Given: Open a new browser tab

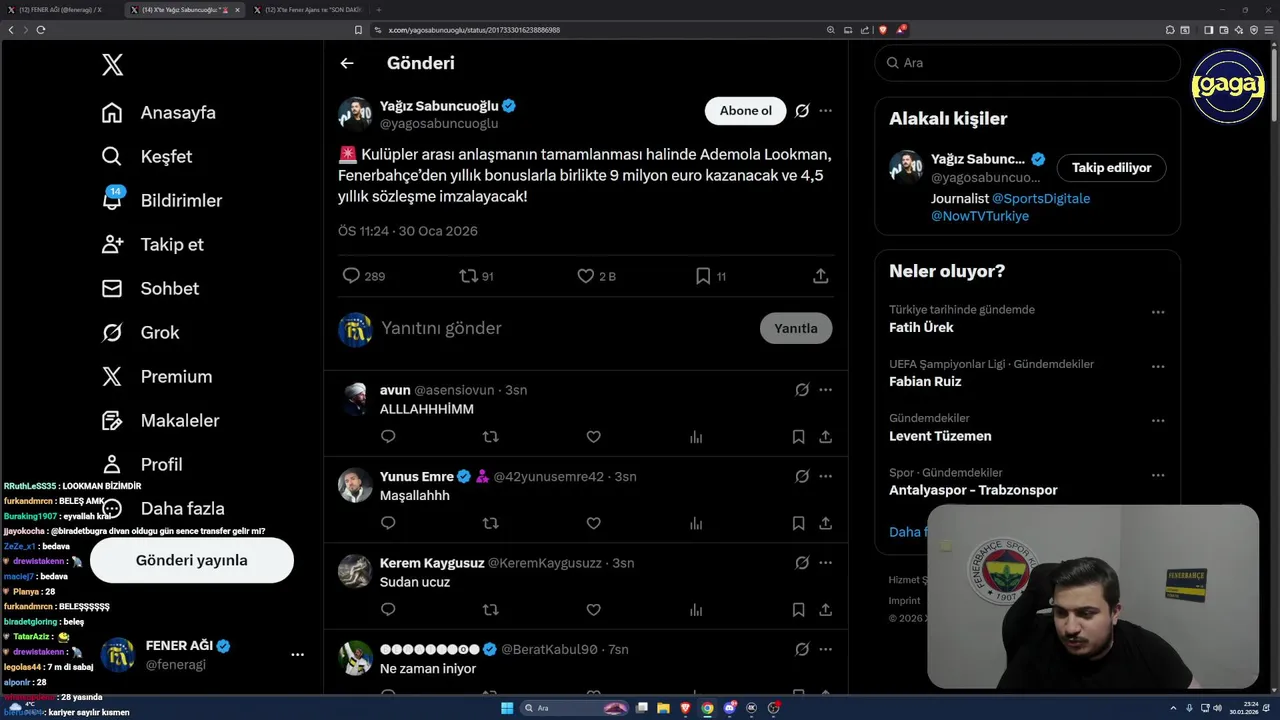Looking at the screenshot, I should tap(378, 10).
